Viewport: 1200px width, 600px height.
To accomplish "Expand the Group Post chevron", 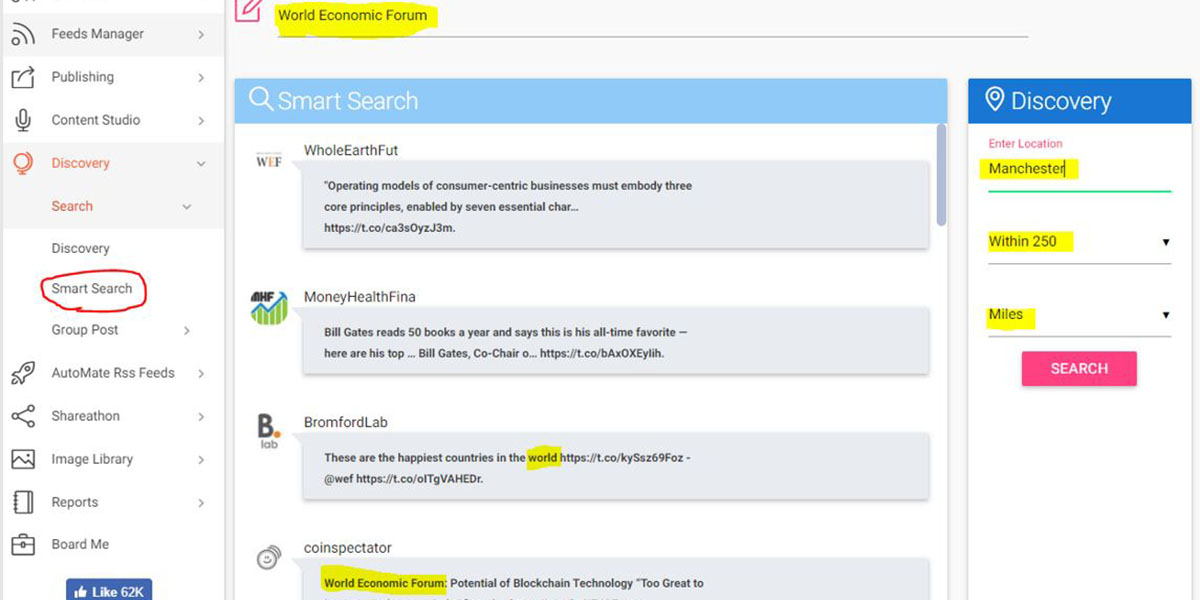I will (186, 331).
